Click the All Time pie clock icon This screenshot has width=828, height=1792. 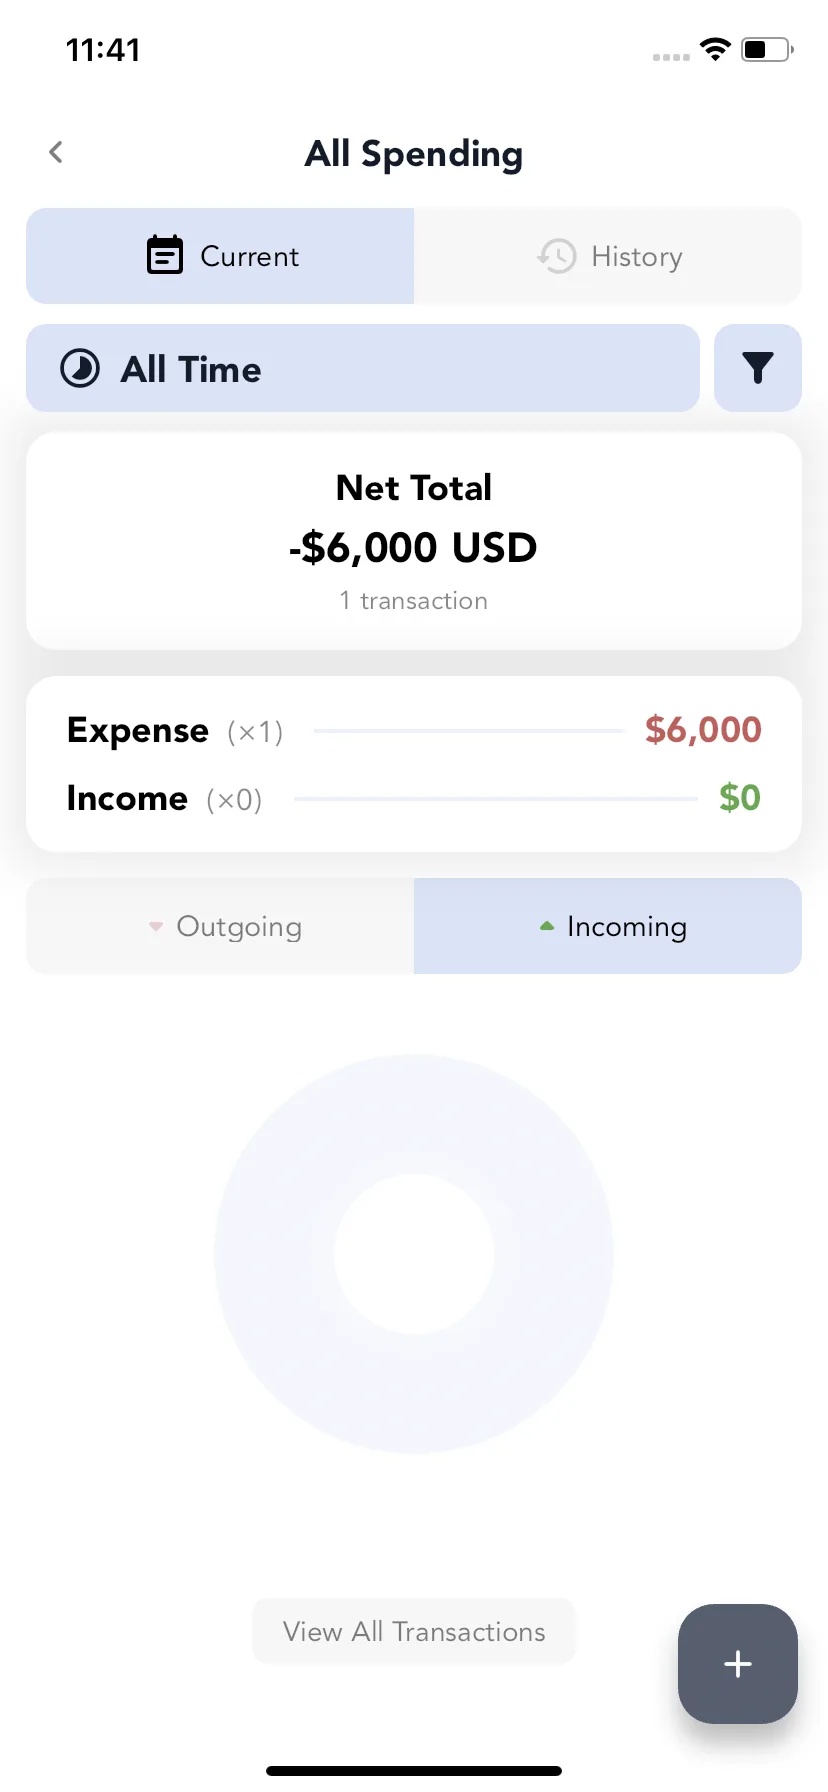point(80,368)
